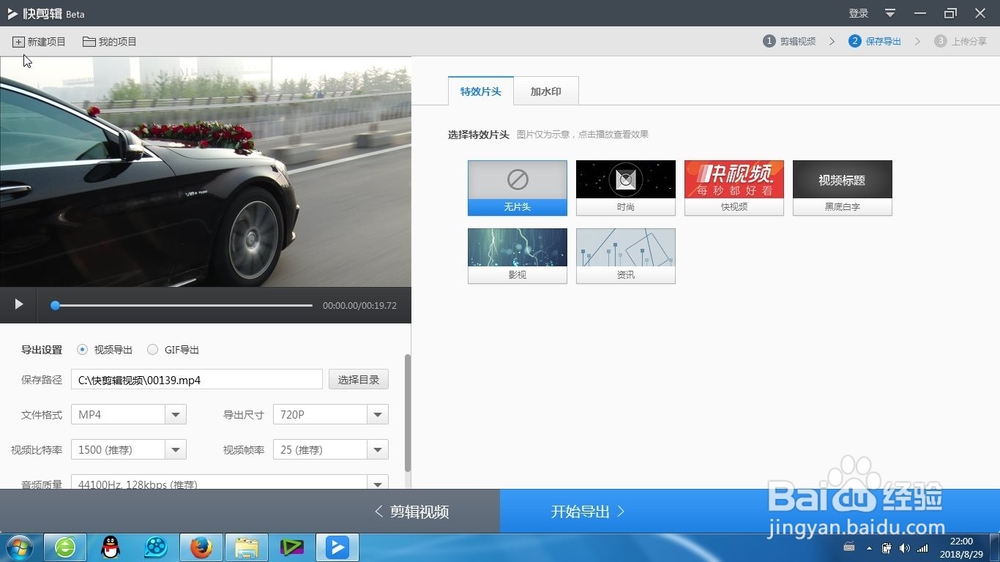Choose the 黑底白字 intro template

coord(842,188)
